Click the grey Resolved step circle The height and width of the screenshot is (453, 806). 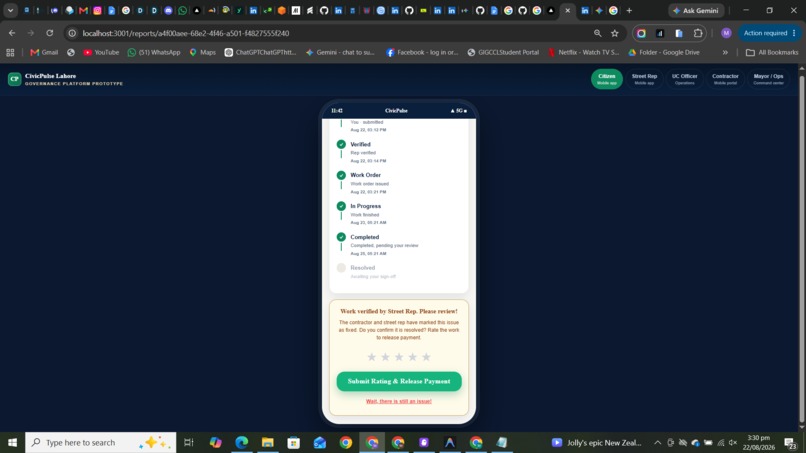[x=341, y=268]
